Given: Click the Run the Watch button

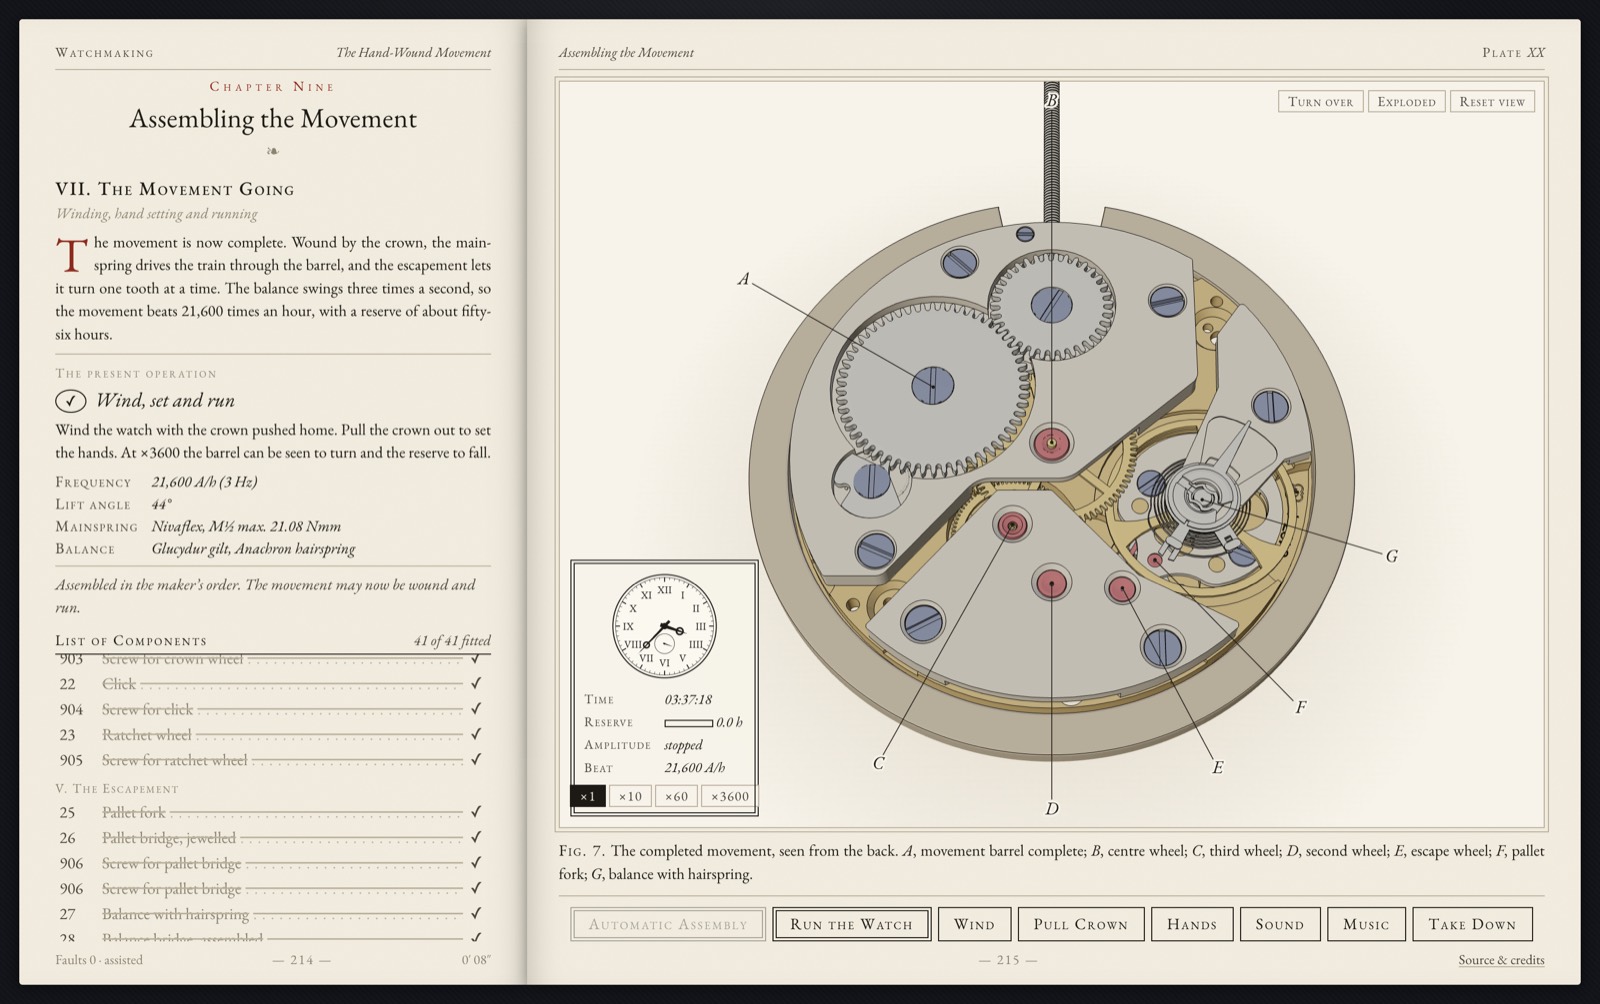Looking at the screenshot, I should [851, 924].
